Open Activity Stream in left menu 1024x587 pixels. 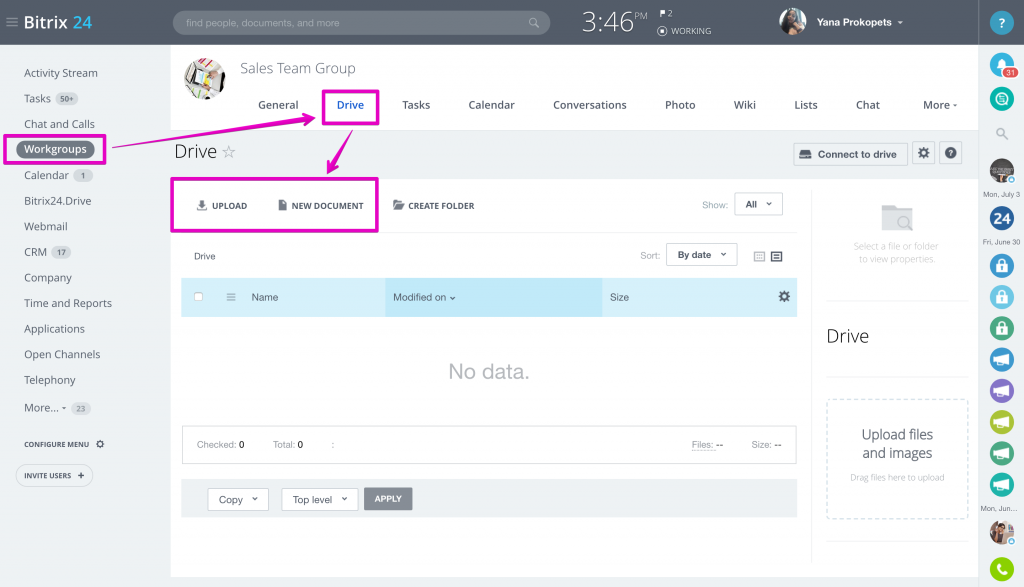pos(61,73)
